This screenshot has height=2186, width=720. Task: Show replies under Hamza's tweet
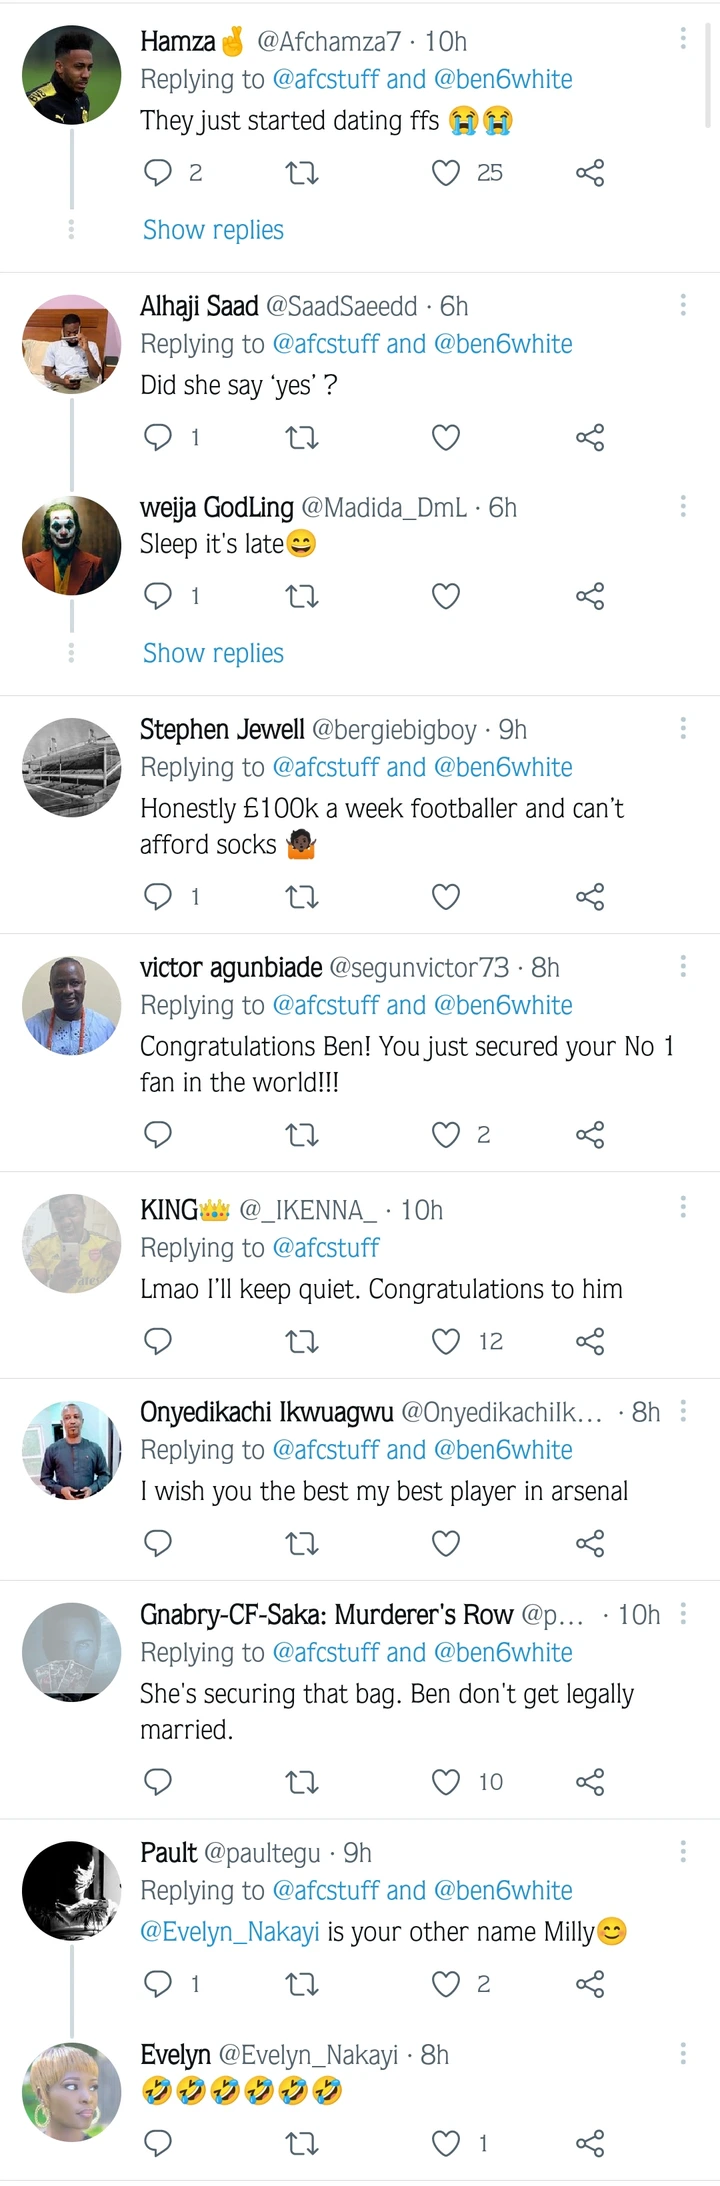pos(213,230)
